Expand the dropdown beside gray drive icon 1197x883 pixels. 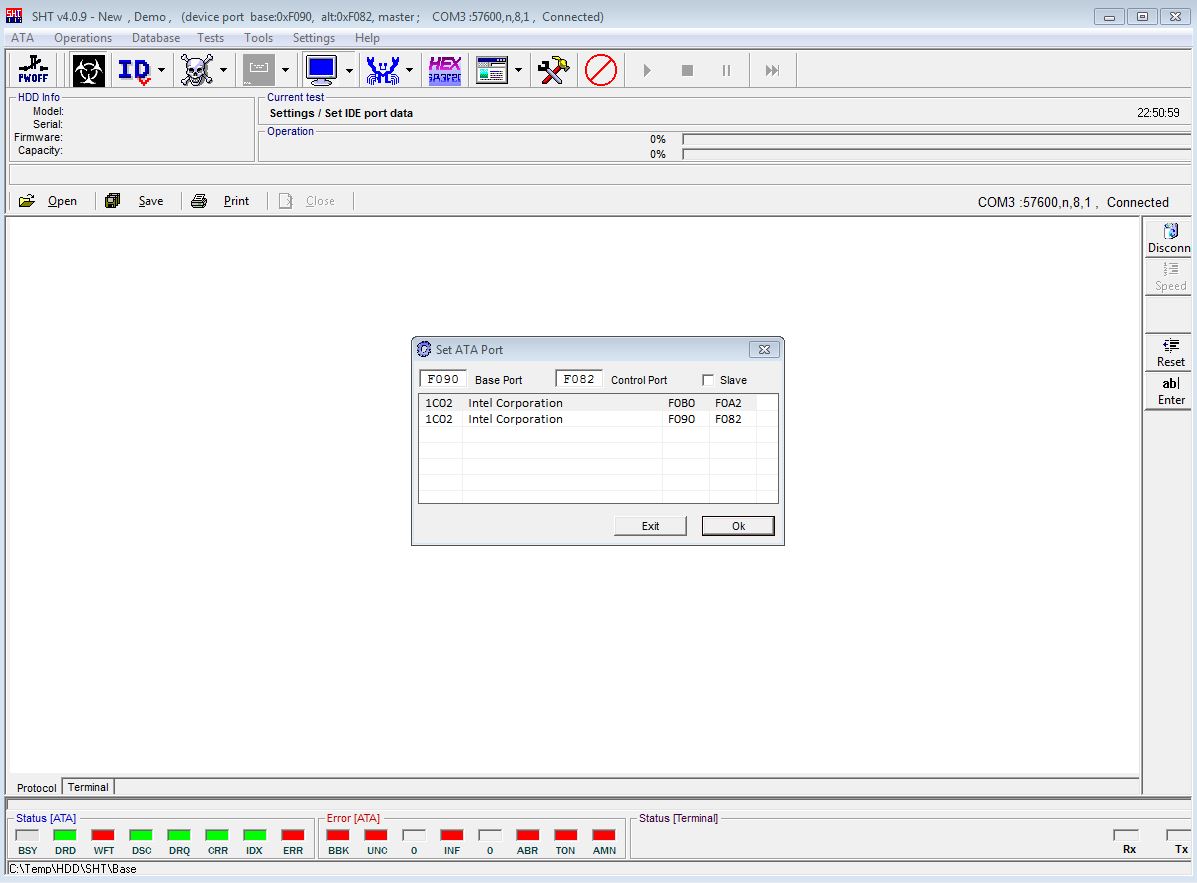point(286,70)
